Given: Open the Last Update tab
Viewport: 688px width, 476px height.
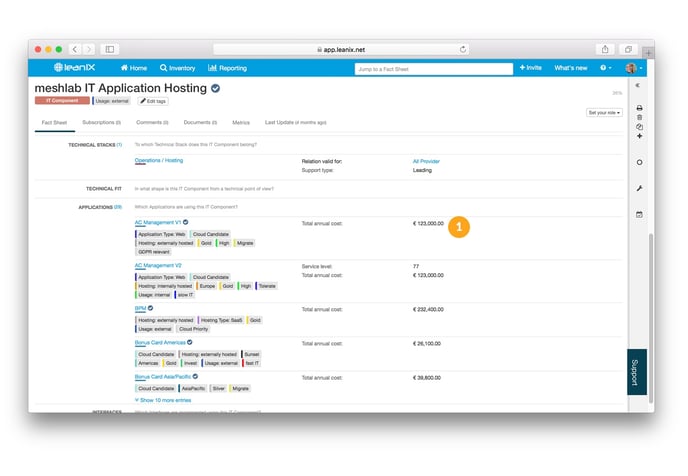Looking at the screenshot, I should click(296, 122).
